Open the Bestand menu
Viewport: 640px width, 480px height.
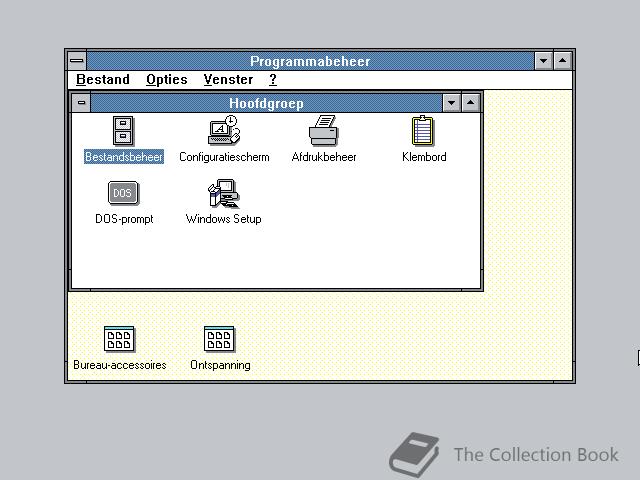(103, 79)
